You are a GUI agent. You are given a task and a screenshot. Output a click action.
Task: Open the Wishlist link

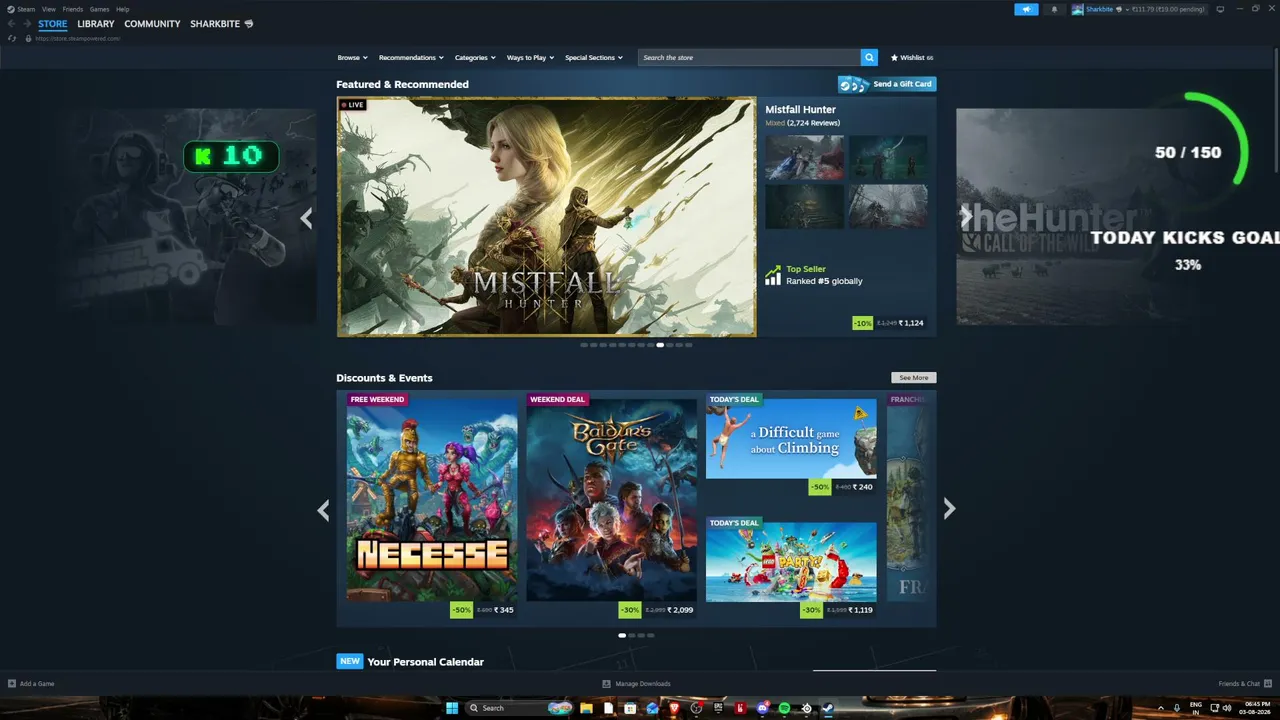pyautogui.click(x=912, y=57)
